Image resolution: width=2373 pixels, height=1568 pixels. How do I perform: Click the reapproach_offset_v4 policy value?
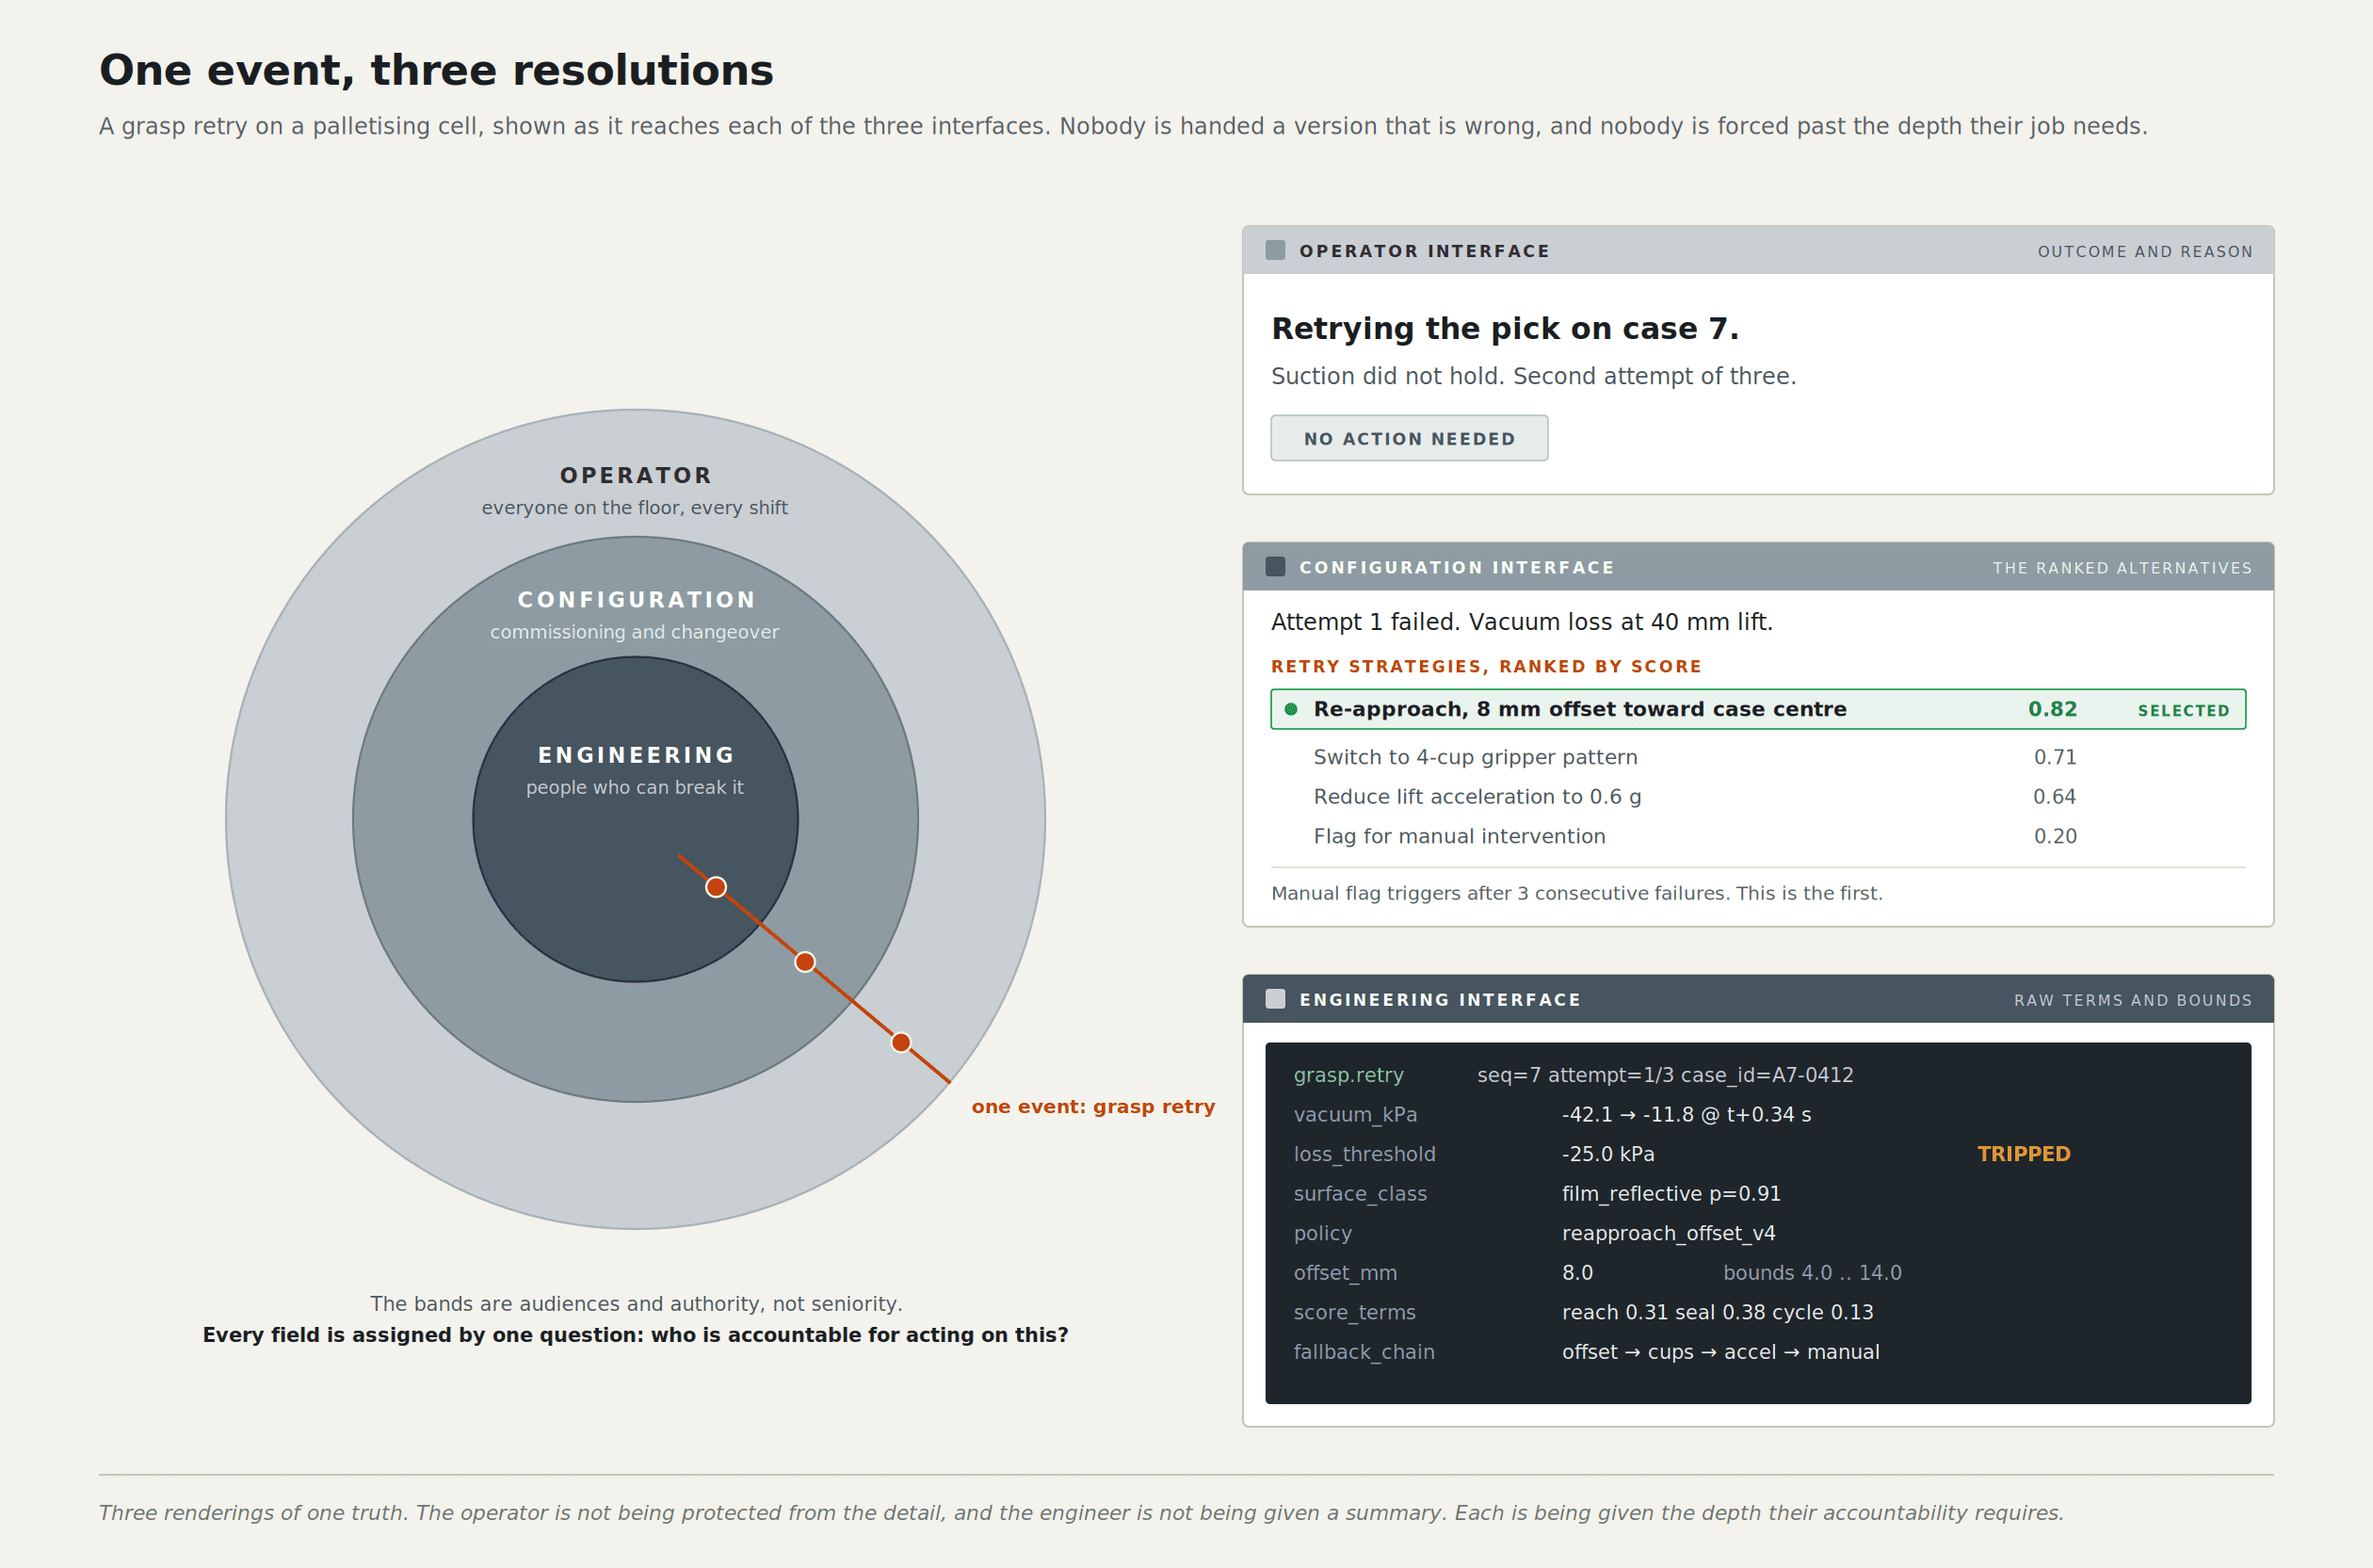click(x=1668, y=1233)
